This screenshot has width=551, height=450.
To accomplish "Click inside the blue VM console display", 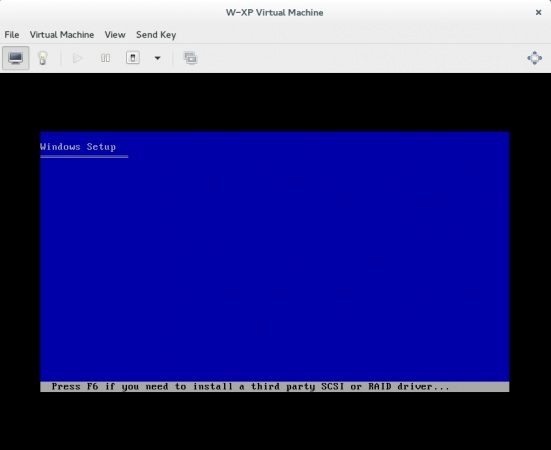I will pos(275,262).
